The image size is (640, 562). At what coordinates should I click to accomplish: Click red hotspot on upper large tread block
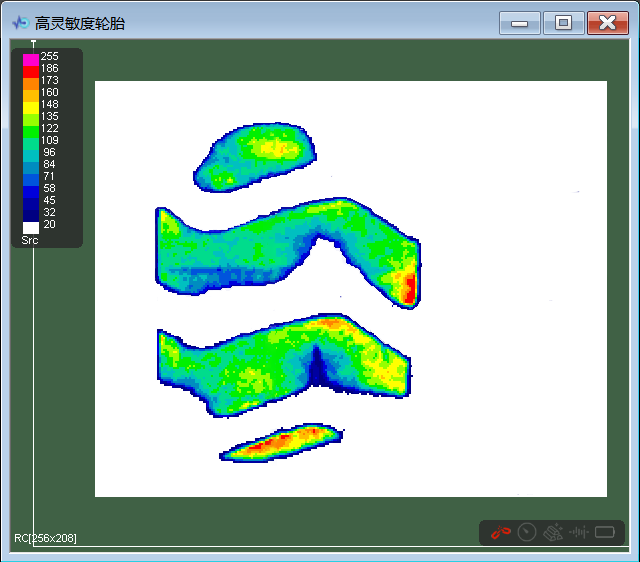click(409, 288)
